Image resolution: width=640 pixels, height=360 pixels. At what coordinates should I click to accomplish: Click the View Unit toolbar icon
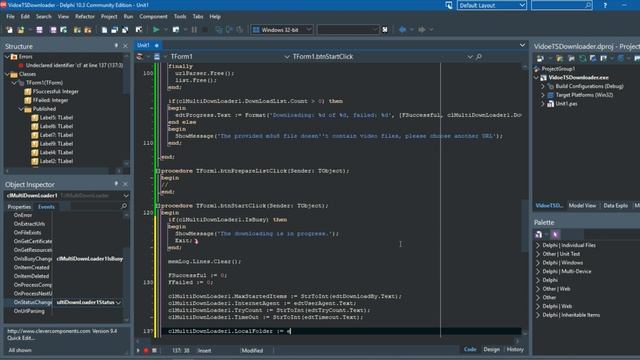[x=104, y=30]
